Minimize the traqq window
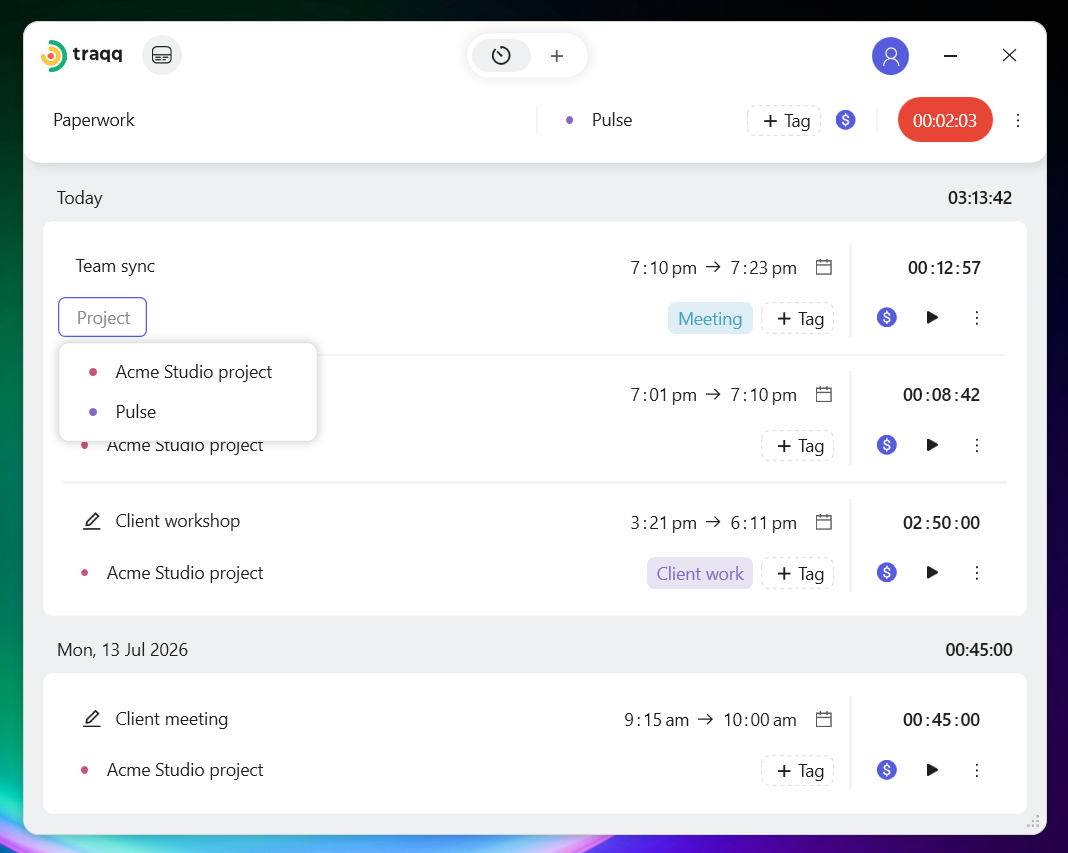1068x853 pixels. pyautogui.click(x=950, y=56)
